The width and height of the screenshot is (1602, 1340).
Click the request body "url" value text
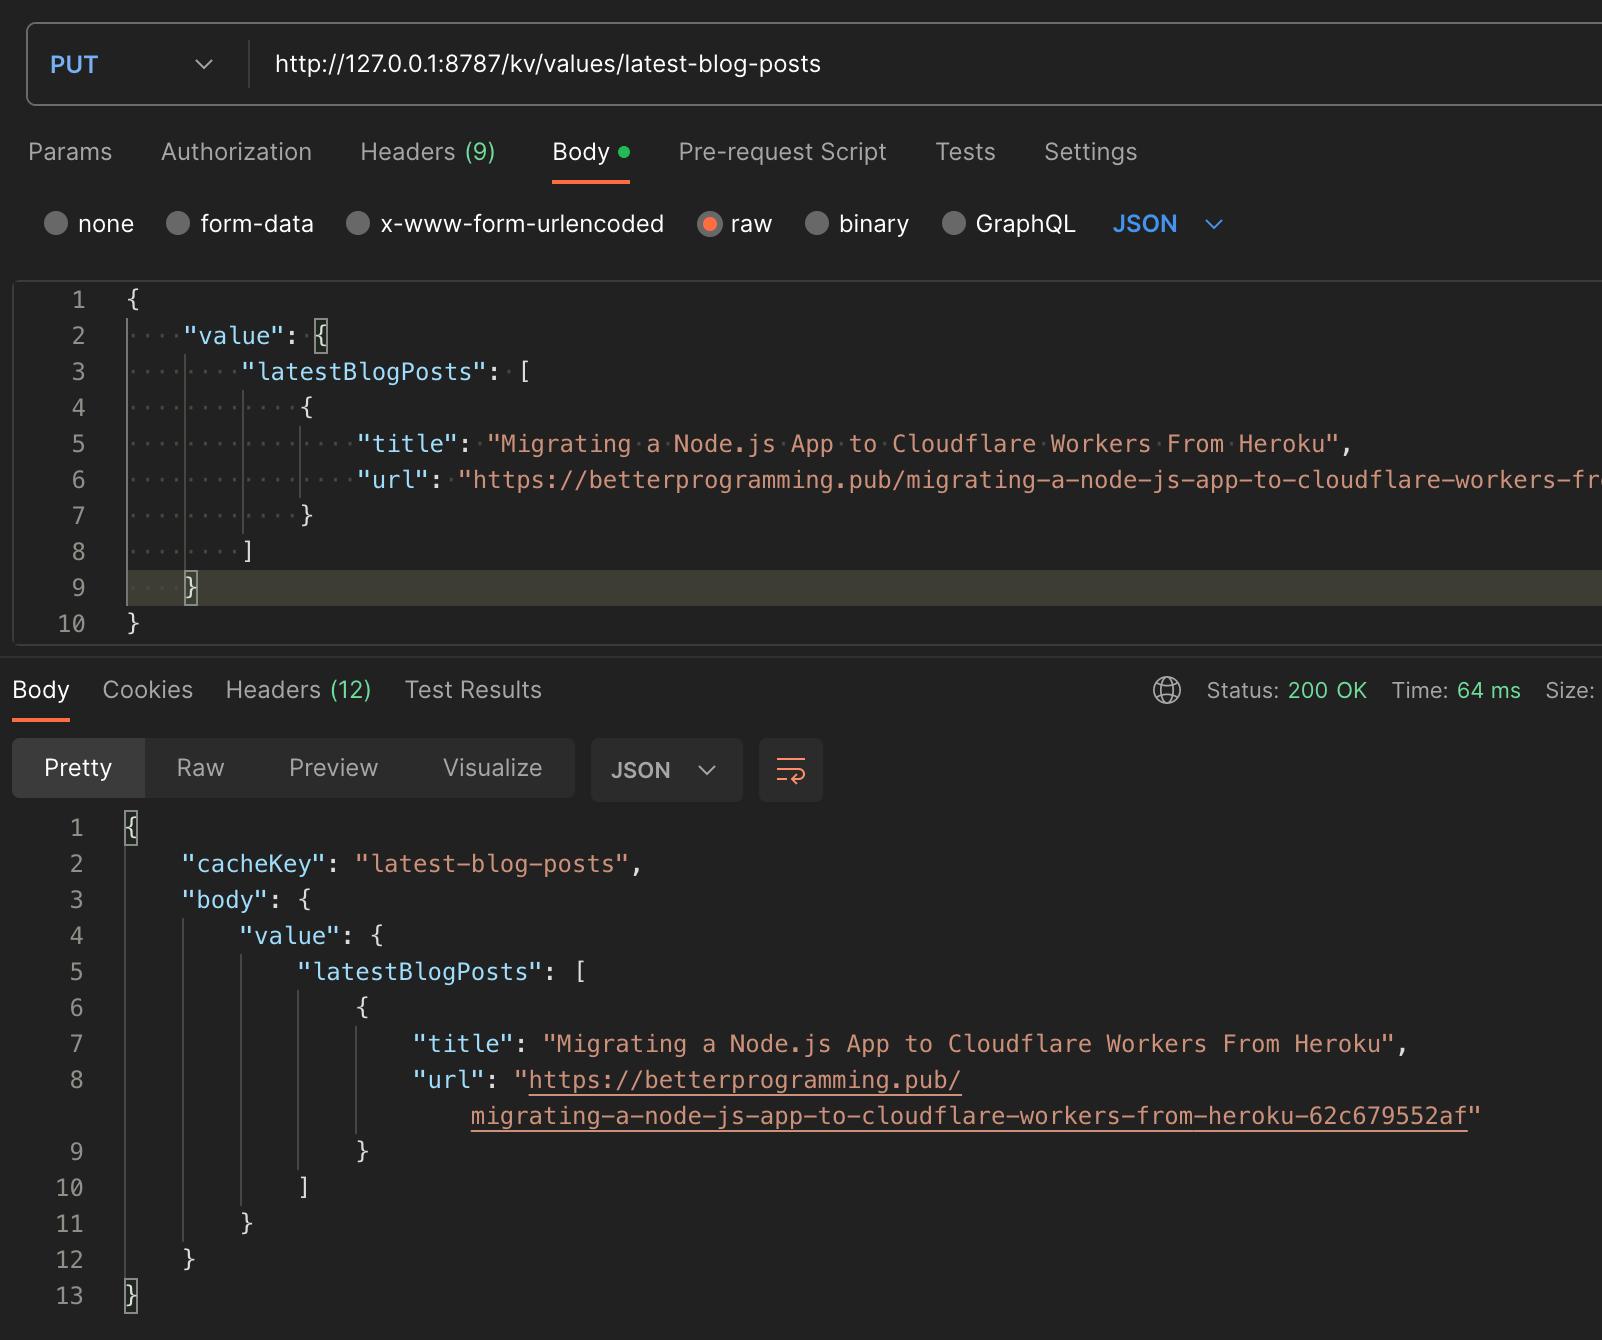[1030, 480]
